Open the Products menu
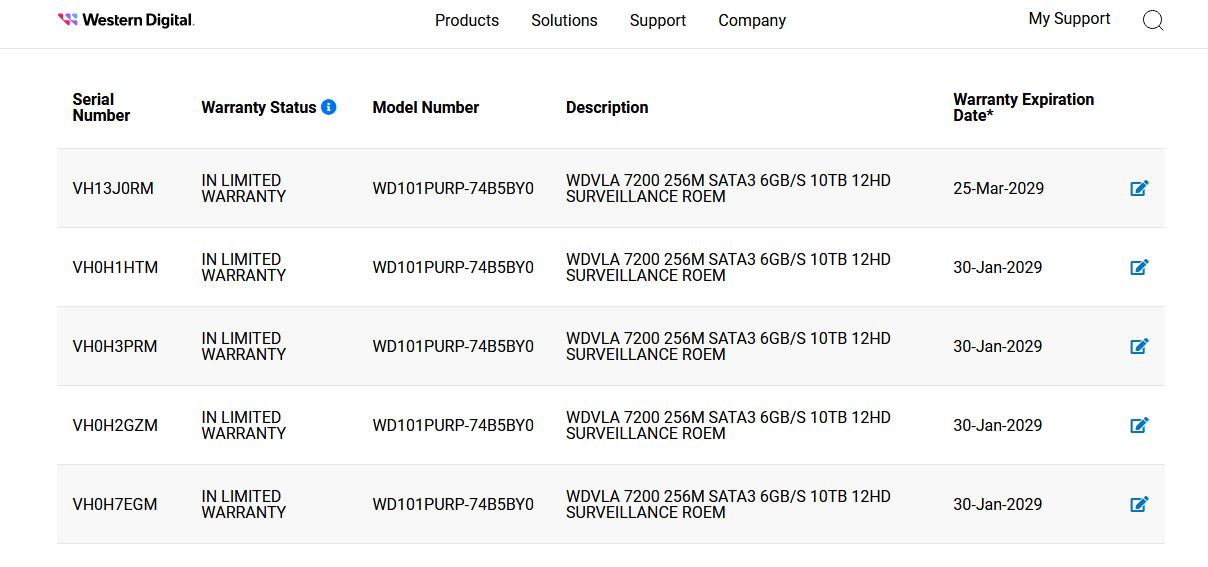The width and height of the screenshot is (1208, 567). point(467,20)
